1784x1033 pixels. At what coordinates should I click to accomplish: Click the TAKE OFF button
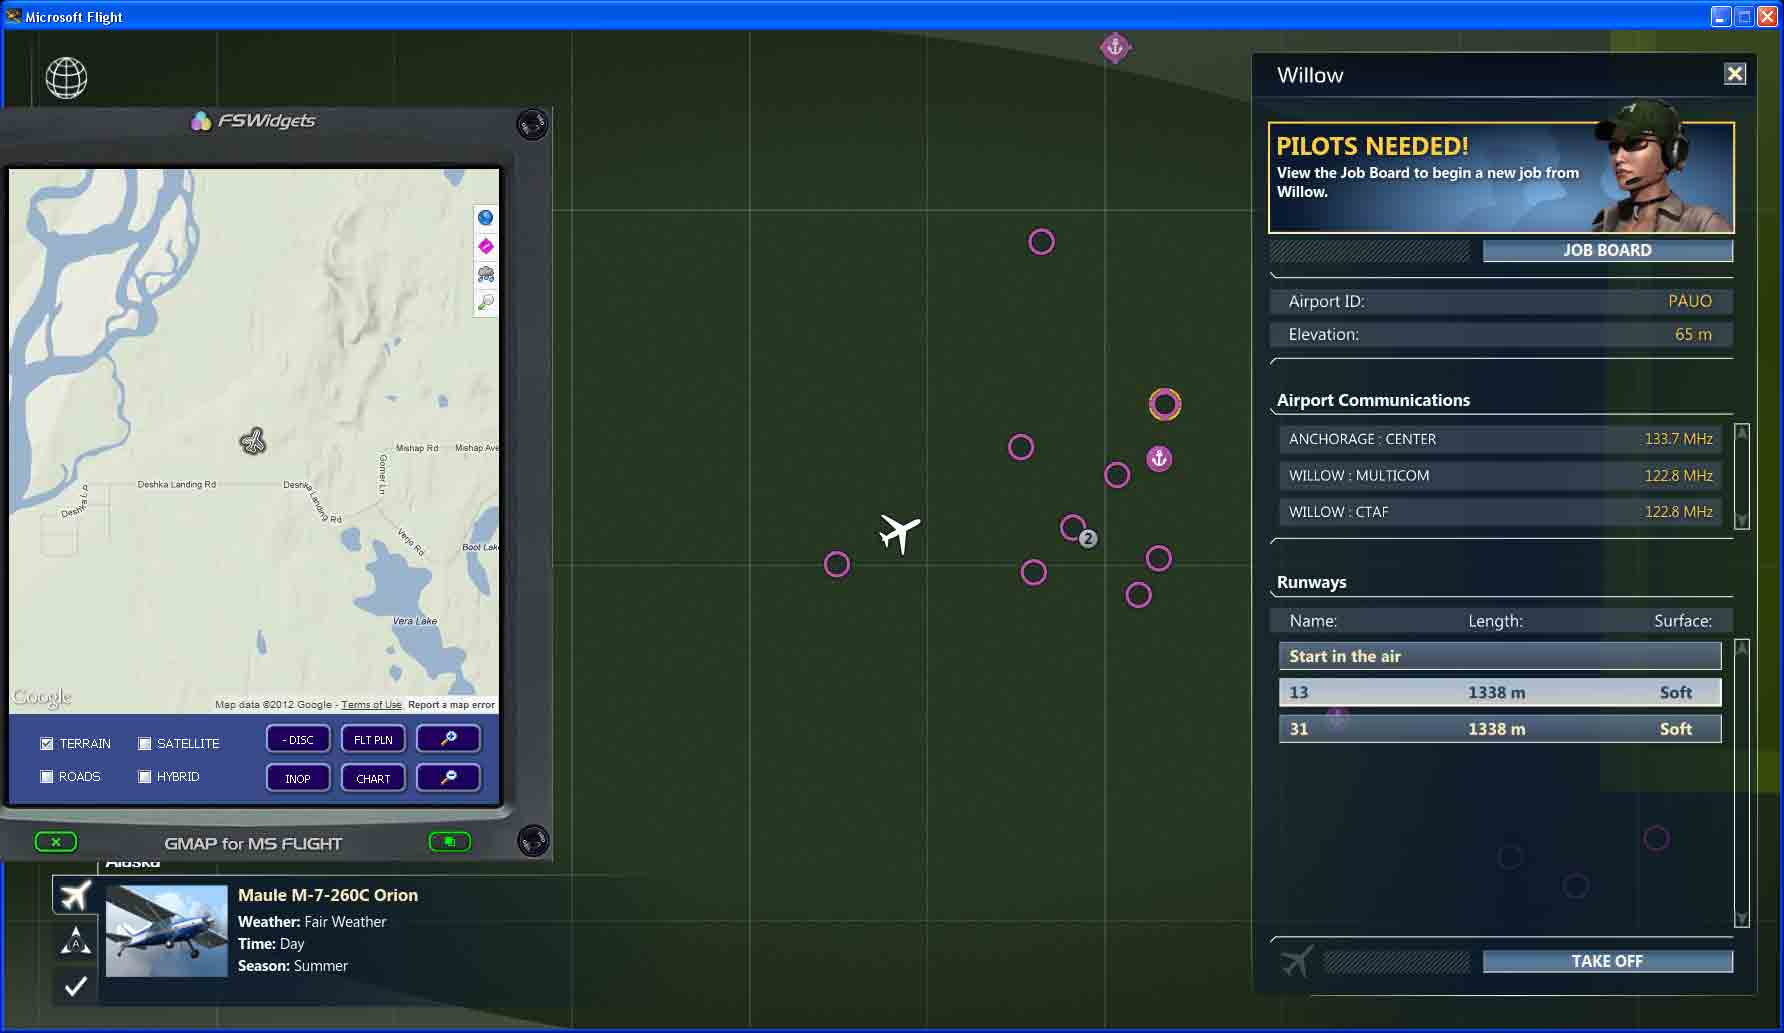pyautogui.click(x=1607, y=961)
